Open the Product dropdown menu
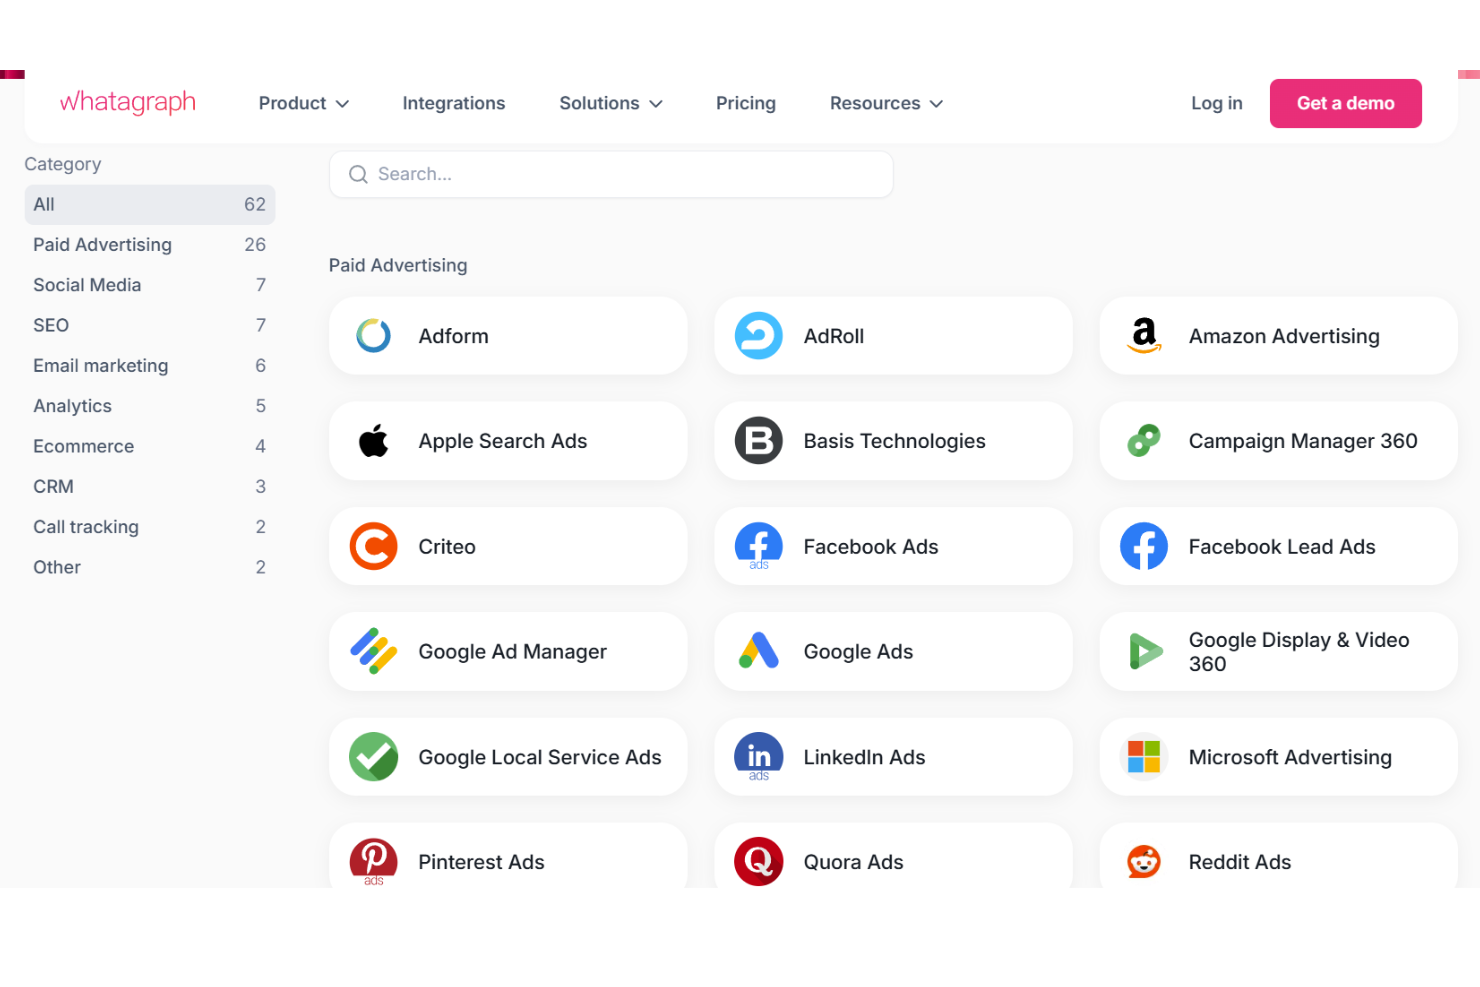This screenshot has width=1480, height=987. pyautogui.click(x=302, y=103)
